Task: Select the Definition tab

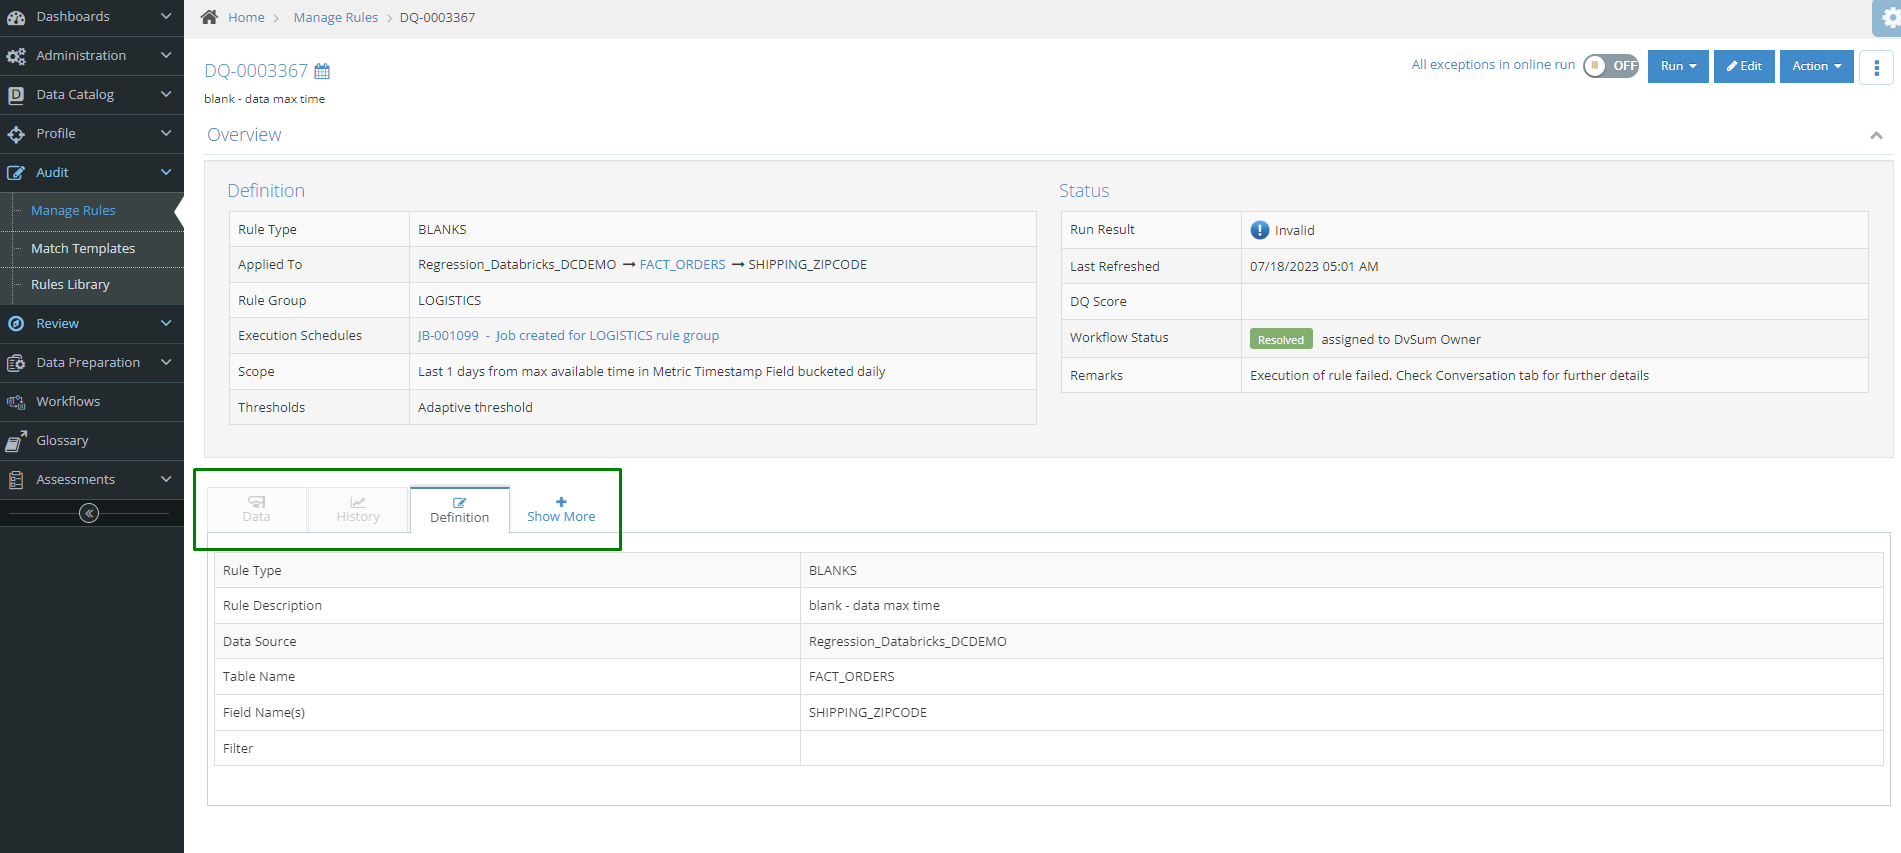Action: 460,510
